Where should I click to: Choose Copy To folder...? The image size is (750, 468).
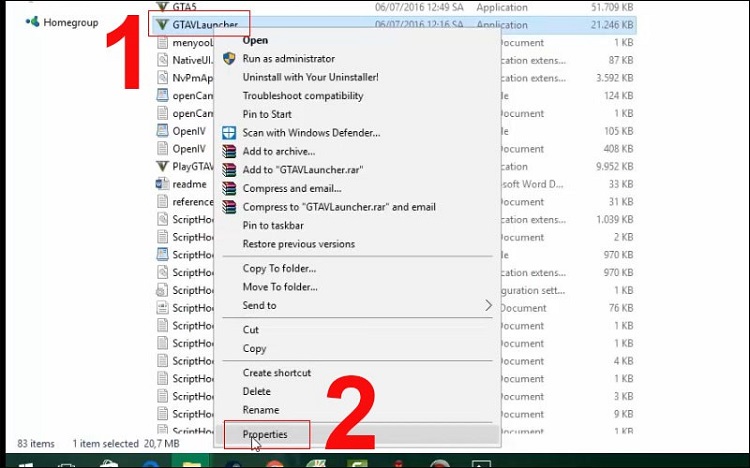[x=279, y=268]
